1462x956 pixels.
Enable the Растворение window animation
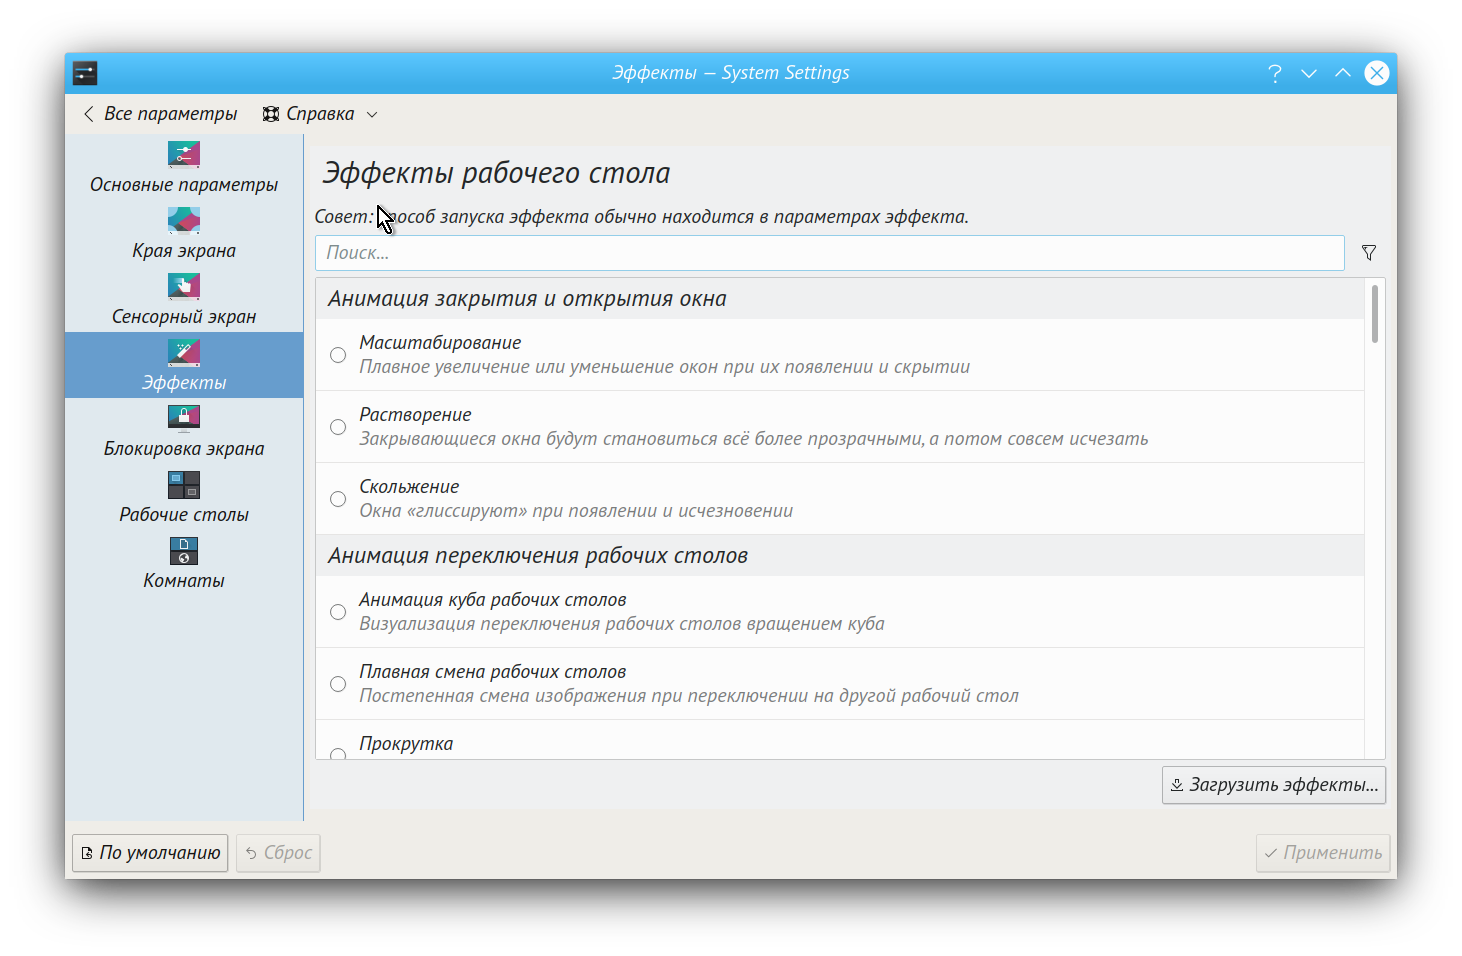click(338, 427)
